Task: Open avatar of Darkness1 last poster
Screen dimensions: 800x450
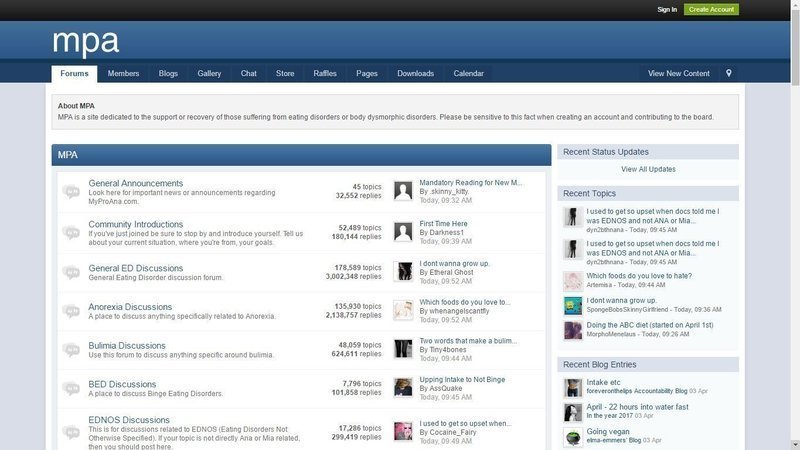Action: tap(403, 231)
